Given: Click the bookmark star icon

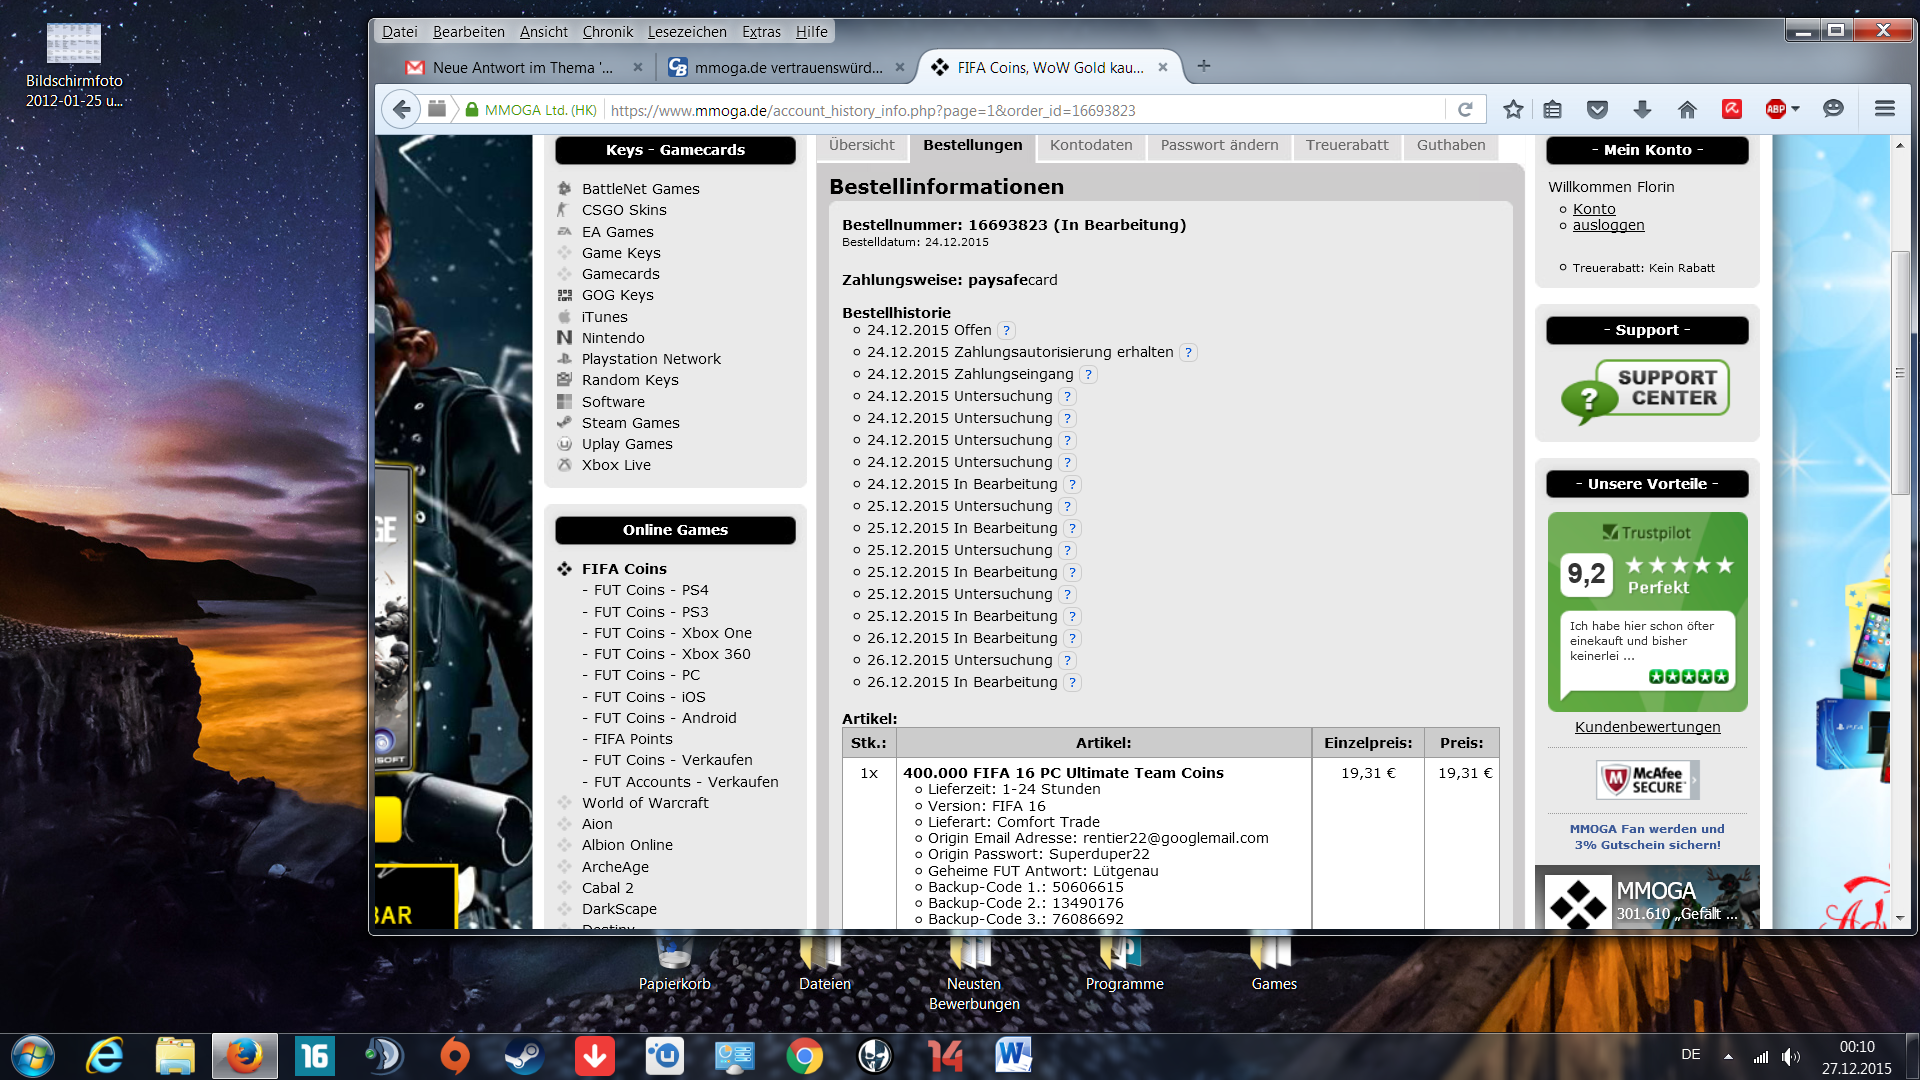Looking at the screenshot, I should point(1513,110).
